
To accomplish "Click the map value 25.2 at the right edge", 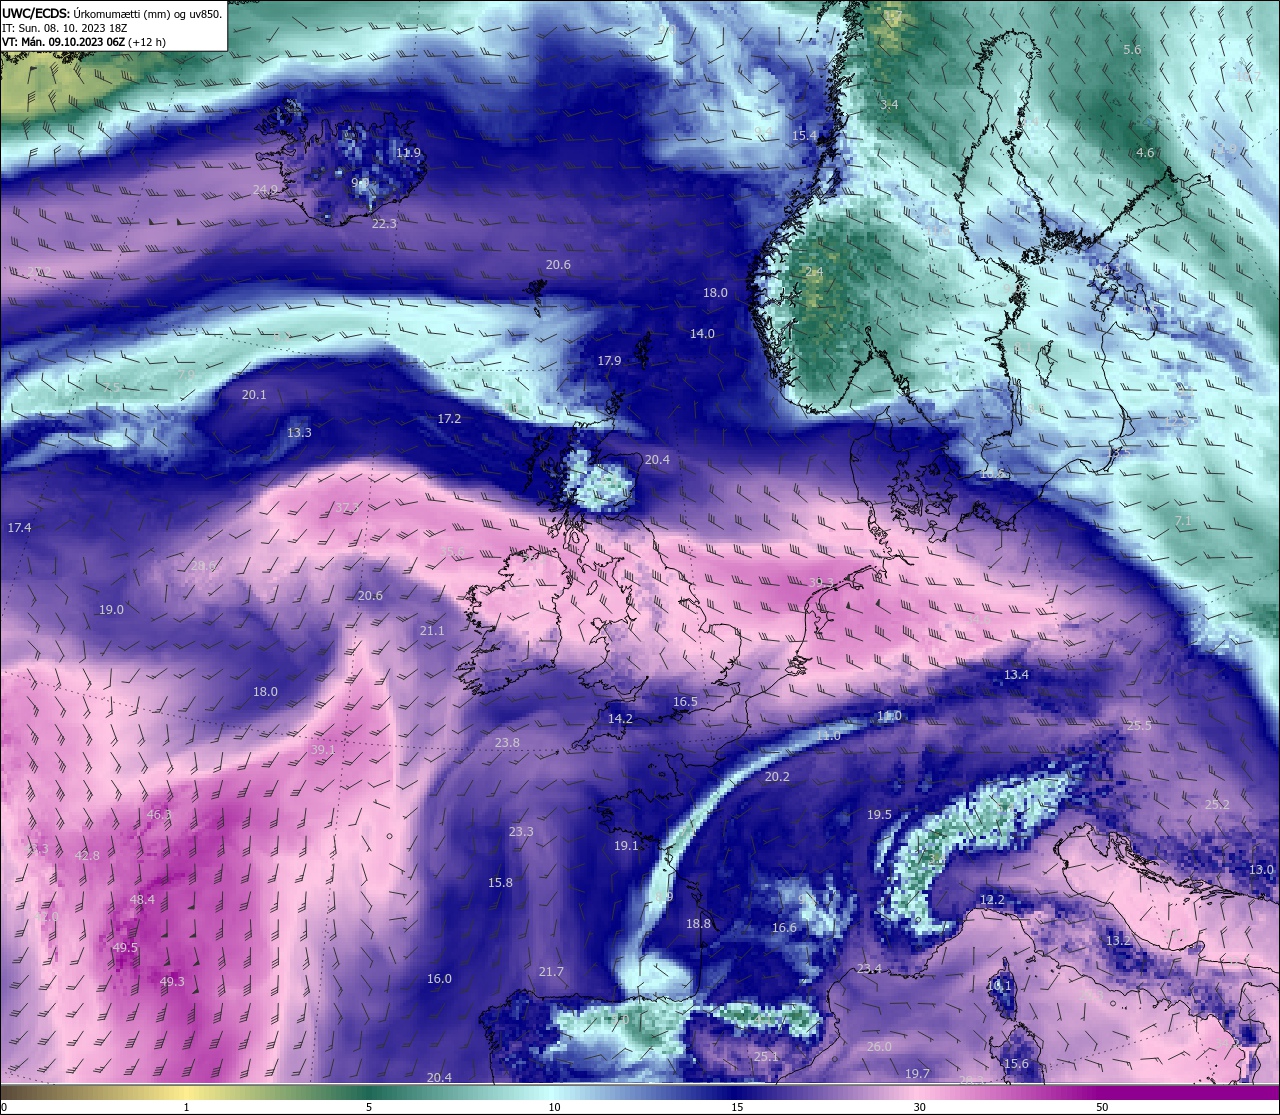I will click(x=1217, y=805).
